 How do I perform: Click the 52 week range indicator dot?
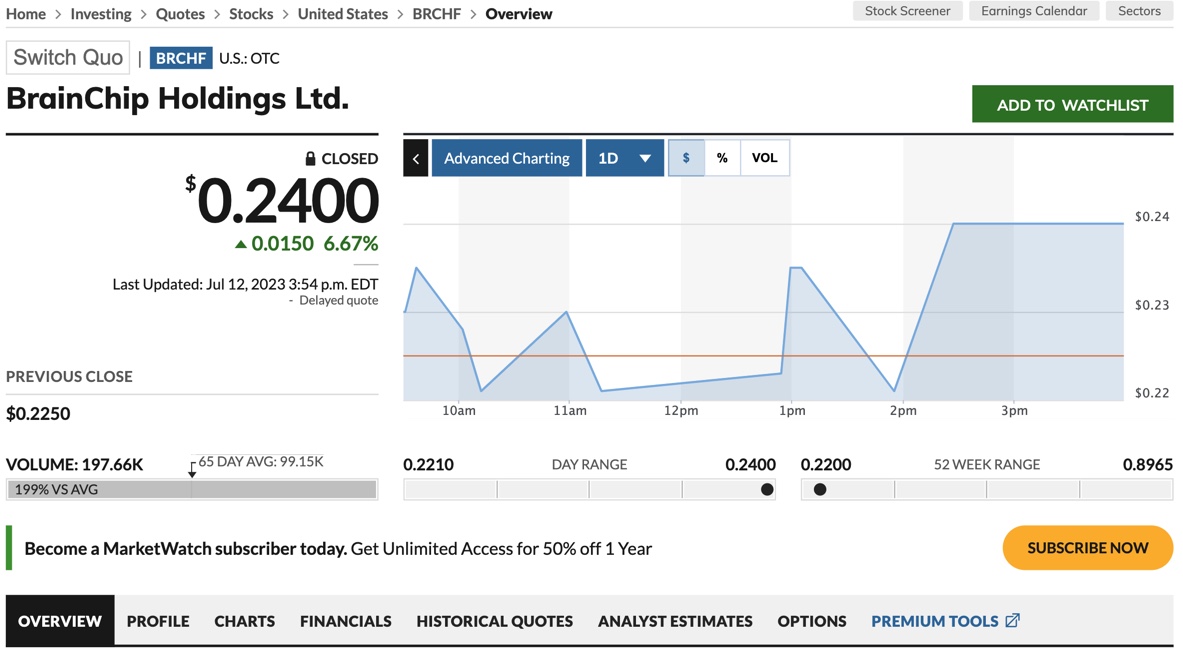[820, 490]
